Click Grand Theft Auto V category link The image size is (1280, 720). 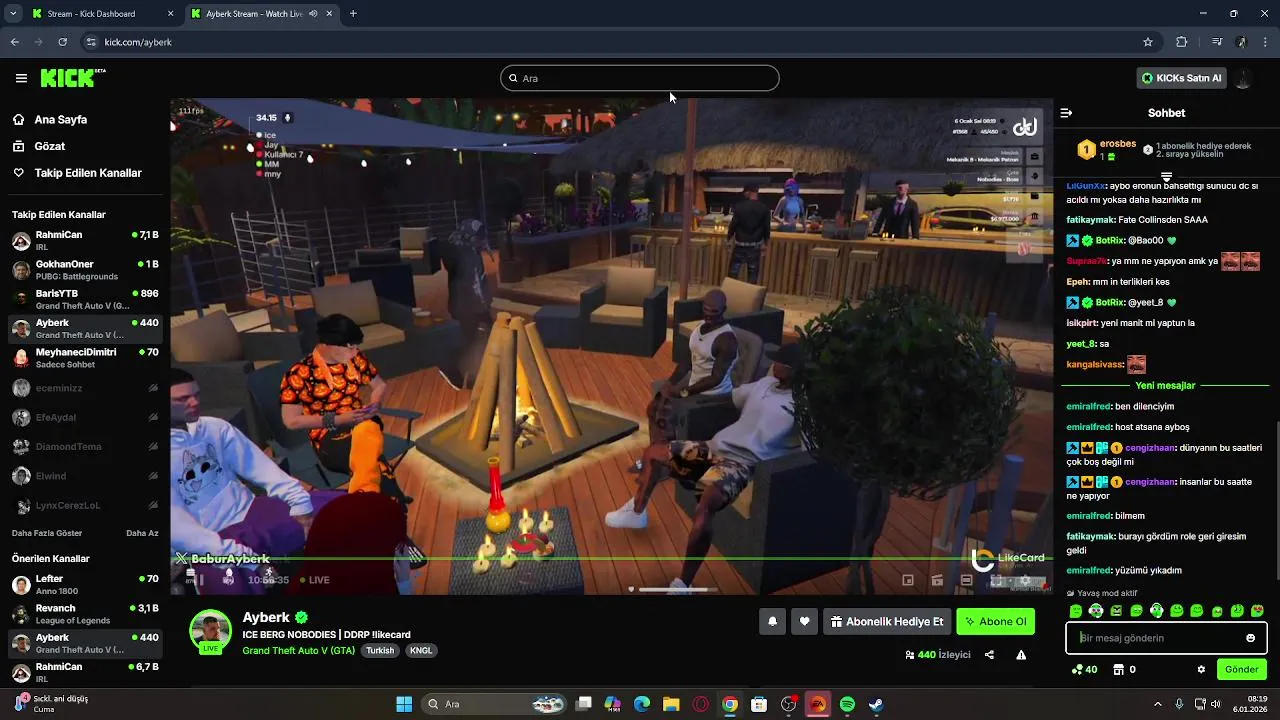coord(298,650)
